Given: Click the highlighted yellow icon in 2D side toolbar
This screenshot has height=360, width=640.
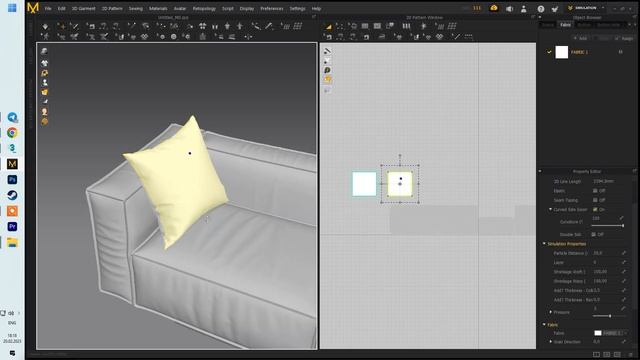Looking at the screenshot, I should coord(327,80).
